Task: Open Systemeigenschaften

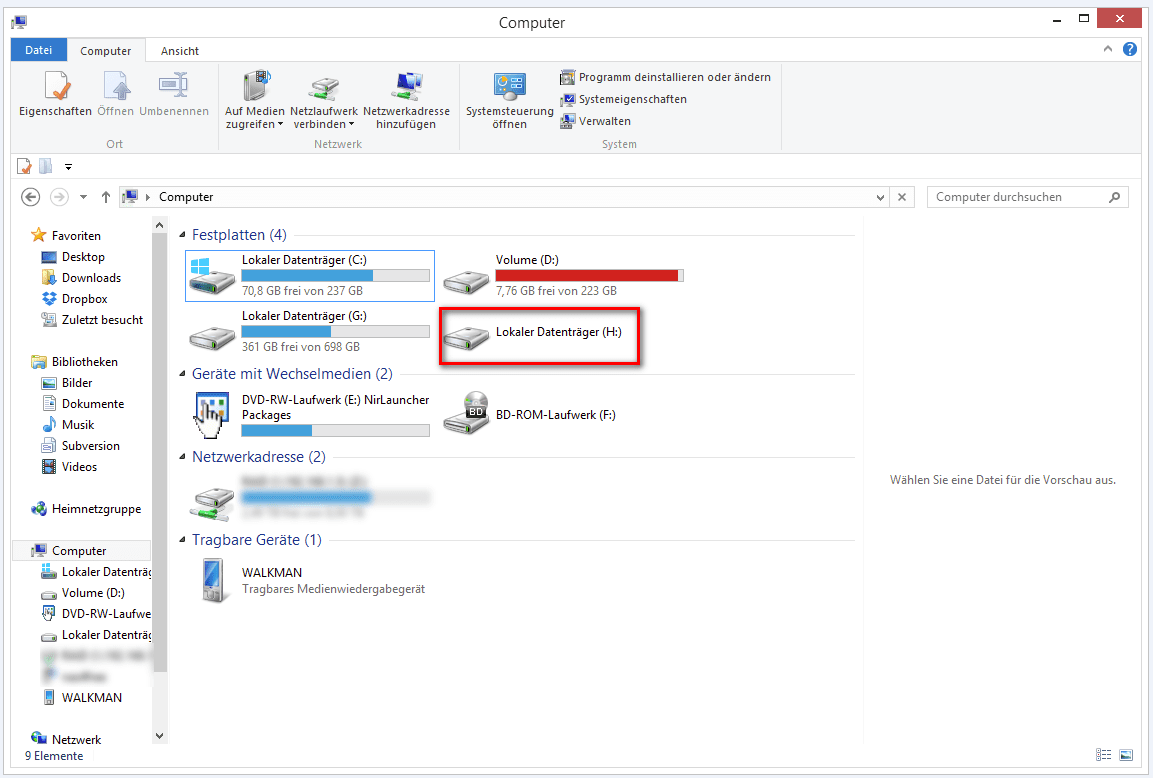Action: [x=624, y=99]
